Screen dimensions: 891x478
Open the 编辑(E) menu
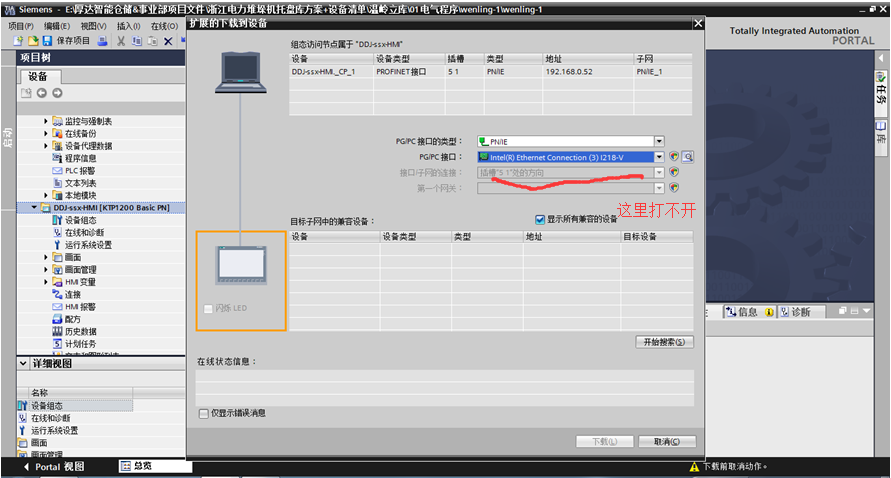[x=57, y=26]
